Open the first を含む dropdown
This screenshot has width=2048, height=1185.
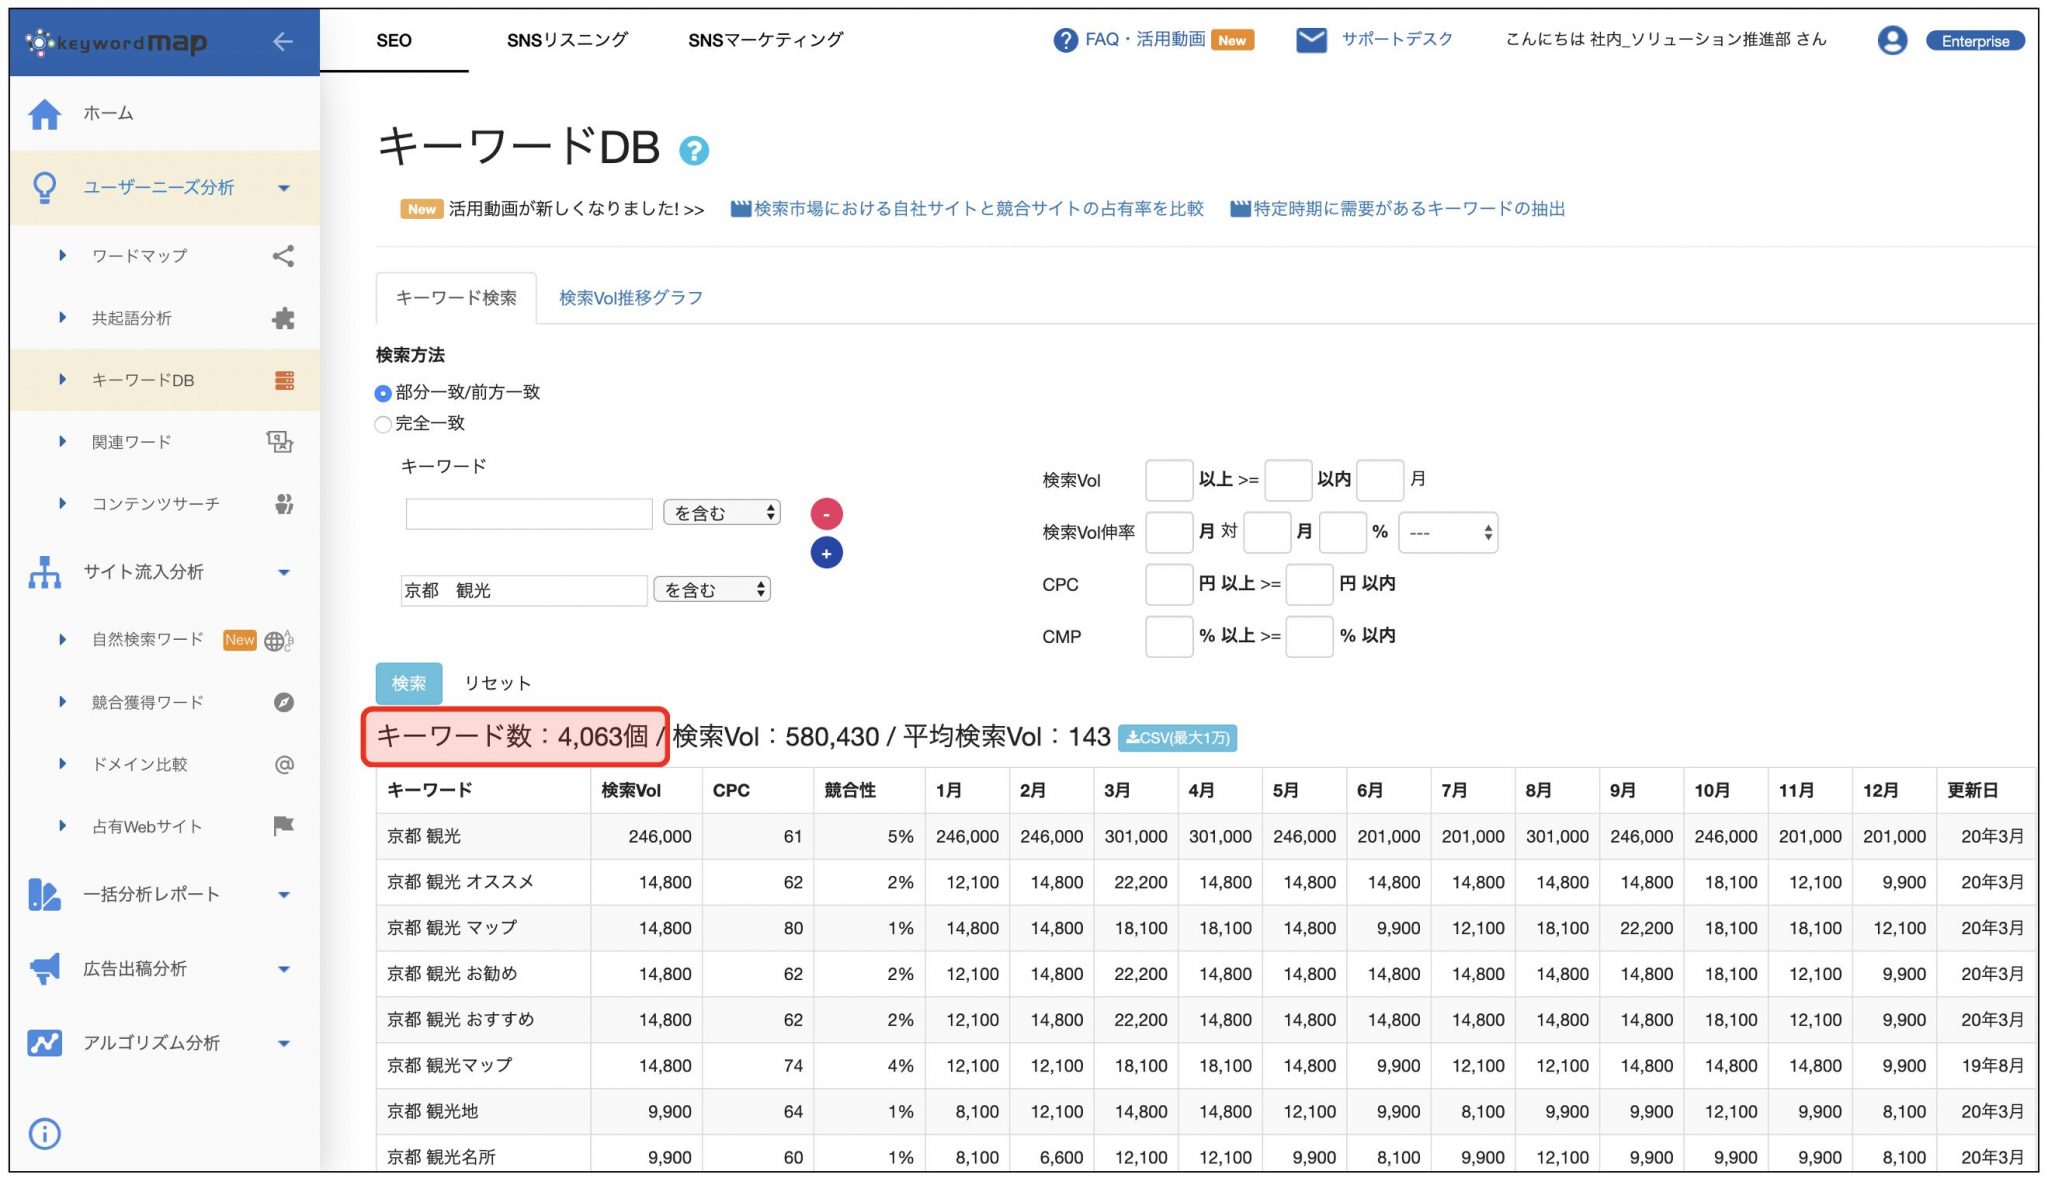(721, 512)
